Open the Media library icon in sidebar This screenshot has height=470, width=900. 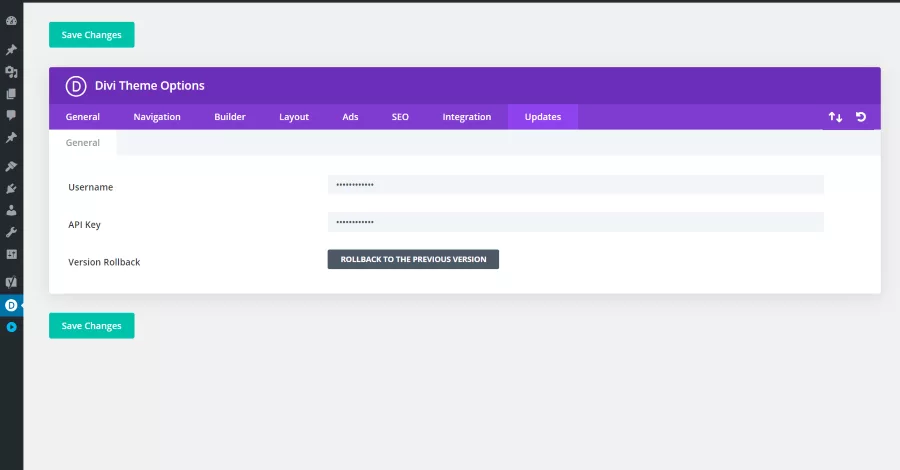pos(11,72)
